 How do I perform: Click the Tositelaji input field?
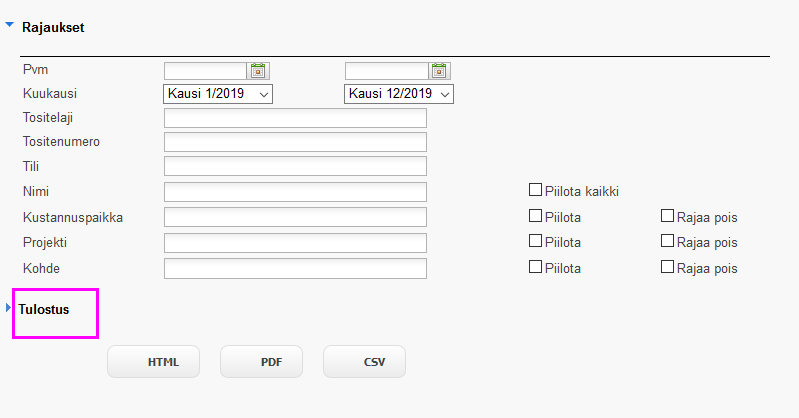click(x=295, y=118)
